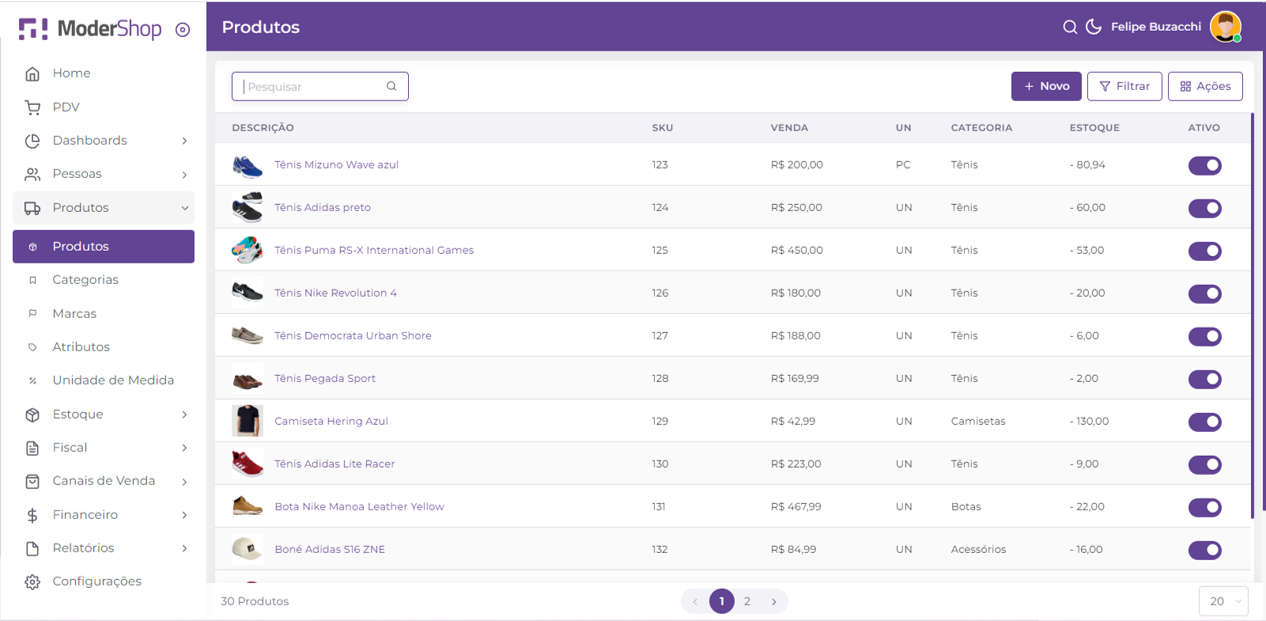Focus the Pesquisar search field
The width and height of the screenshot is (1266, 621).
click(x=312, y=87)
